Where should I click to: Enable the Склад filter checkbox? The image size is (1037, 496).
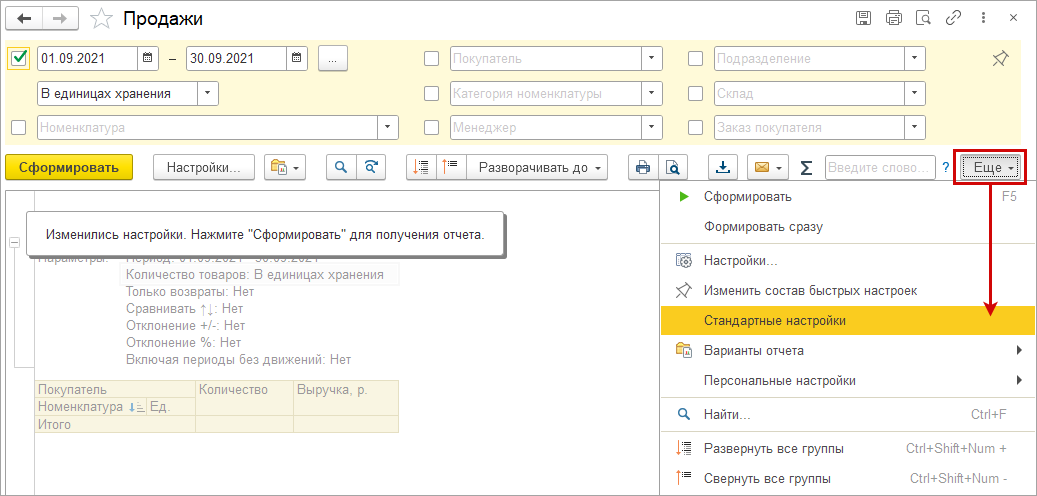696,93
